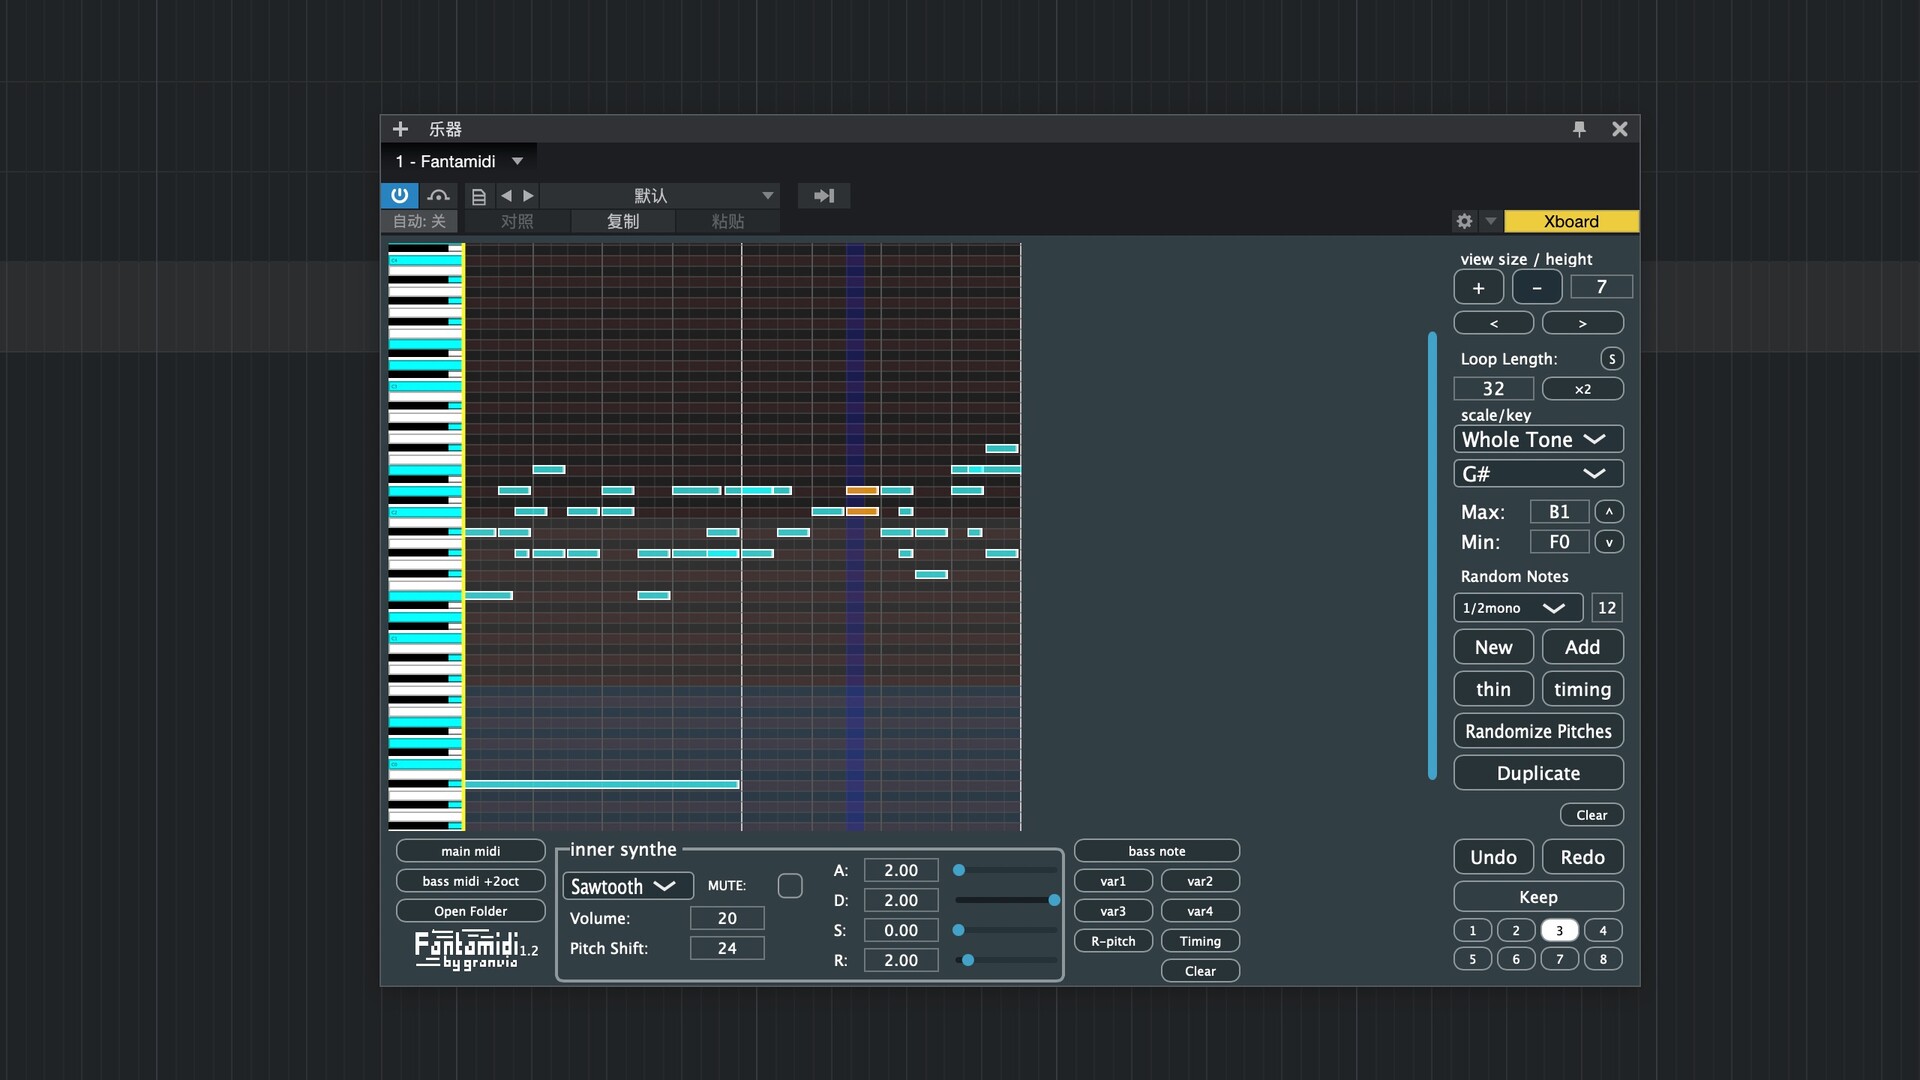This screenshot has height=1080, width=1920.
Task: Go to next preset arrow
Action: pos(529,196)
